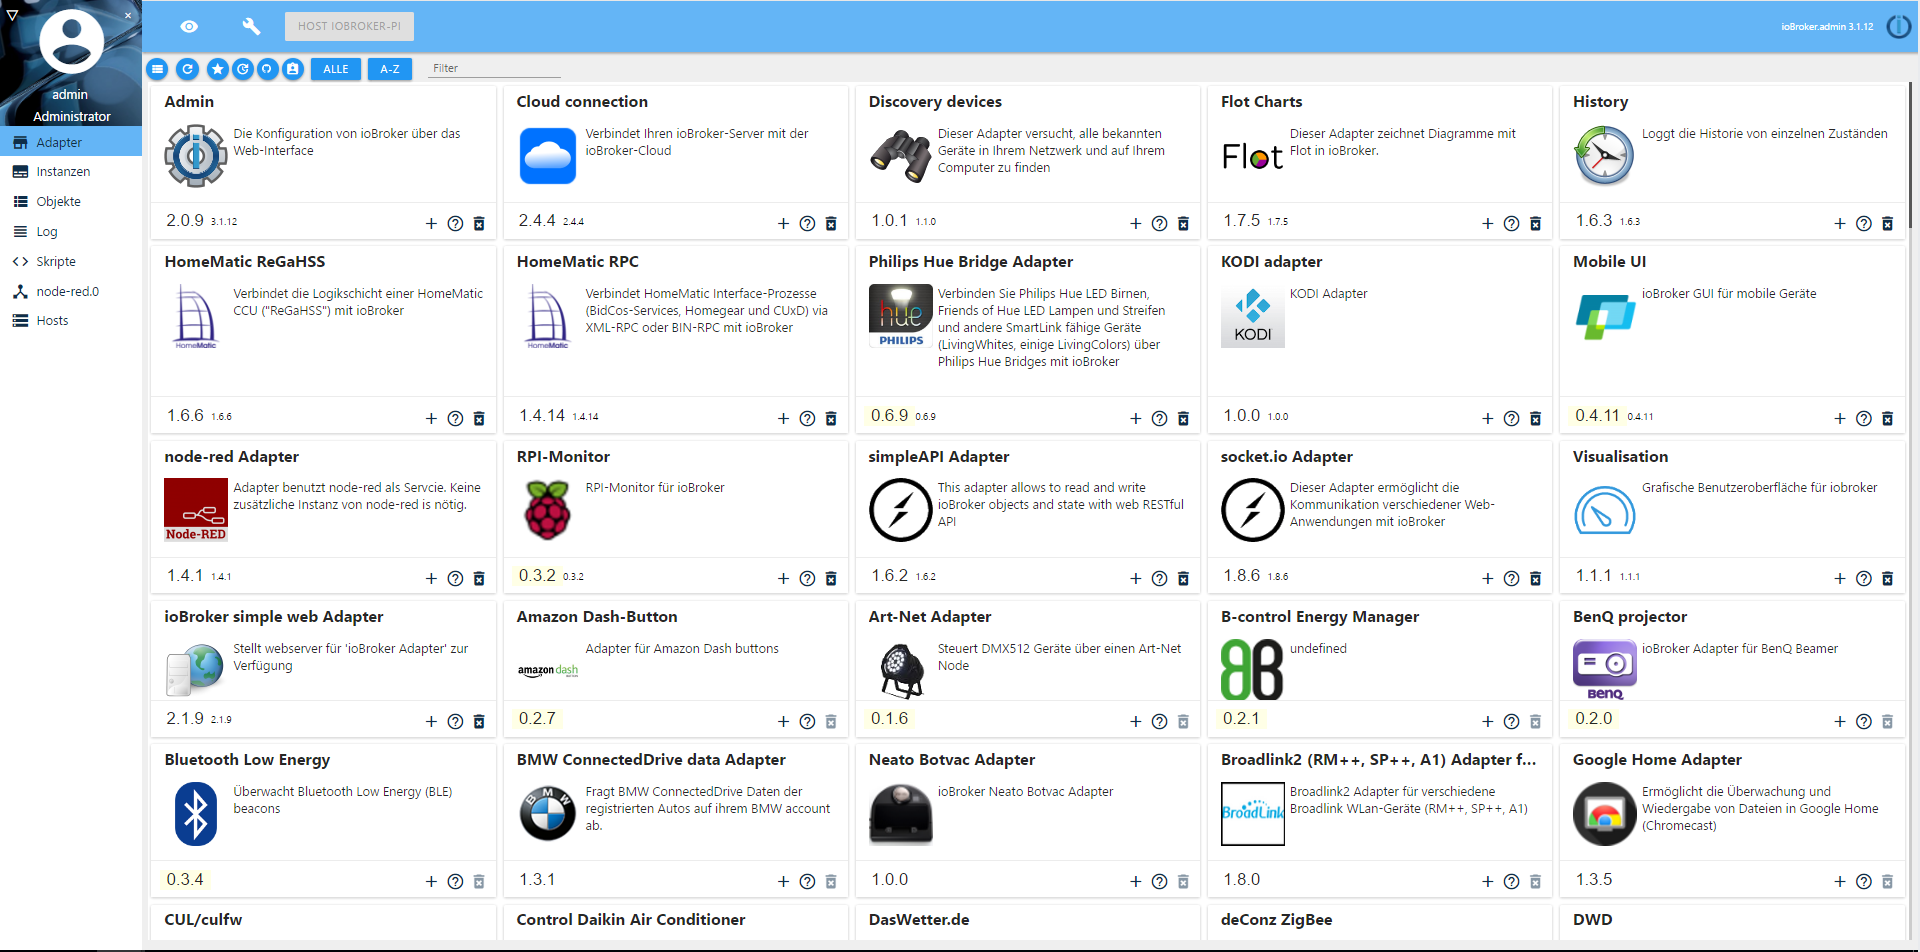Click the "deConz ZigBee" card title

(x=1276, y=920)
